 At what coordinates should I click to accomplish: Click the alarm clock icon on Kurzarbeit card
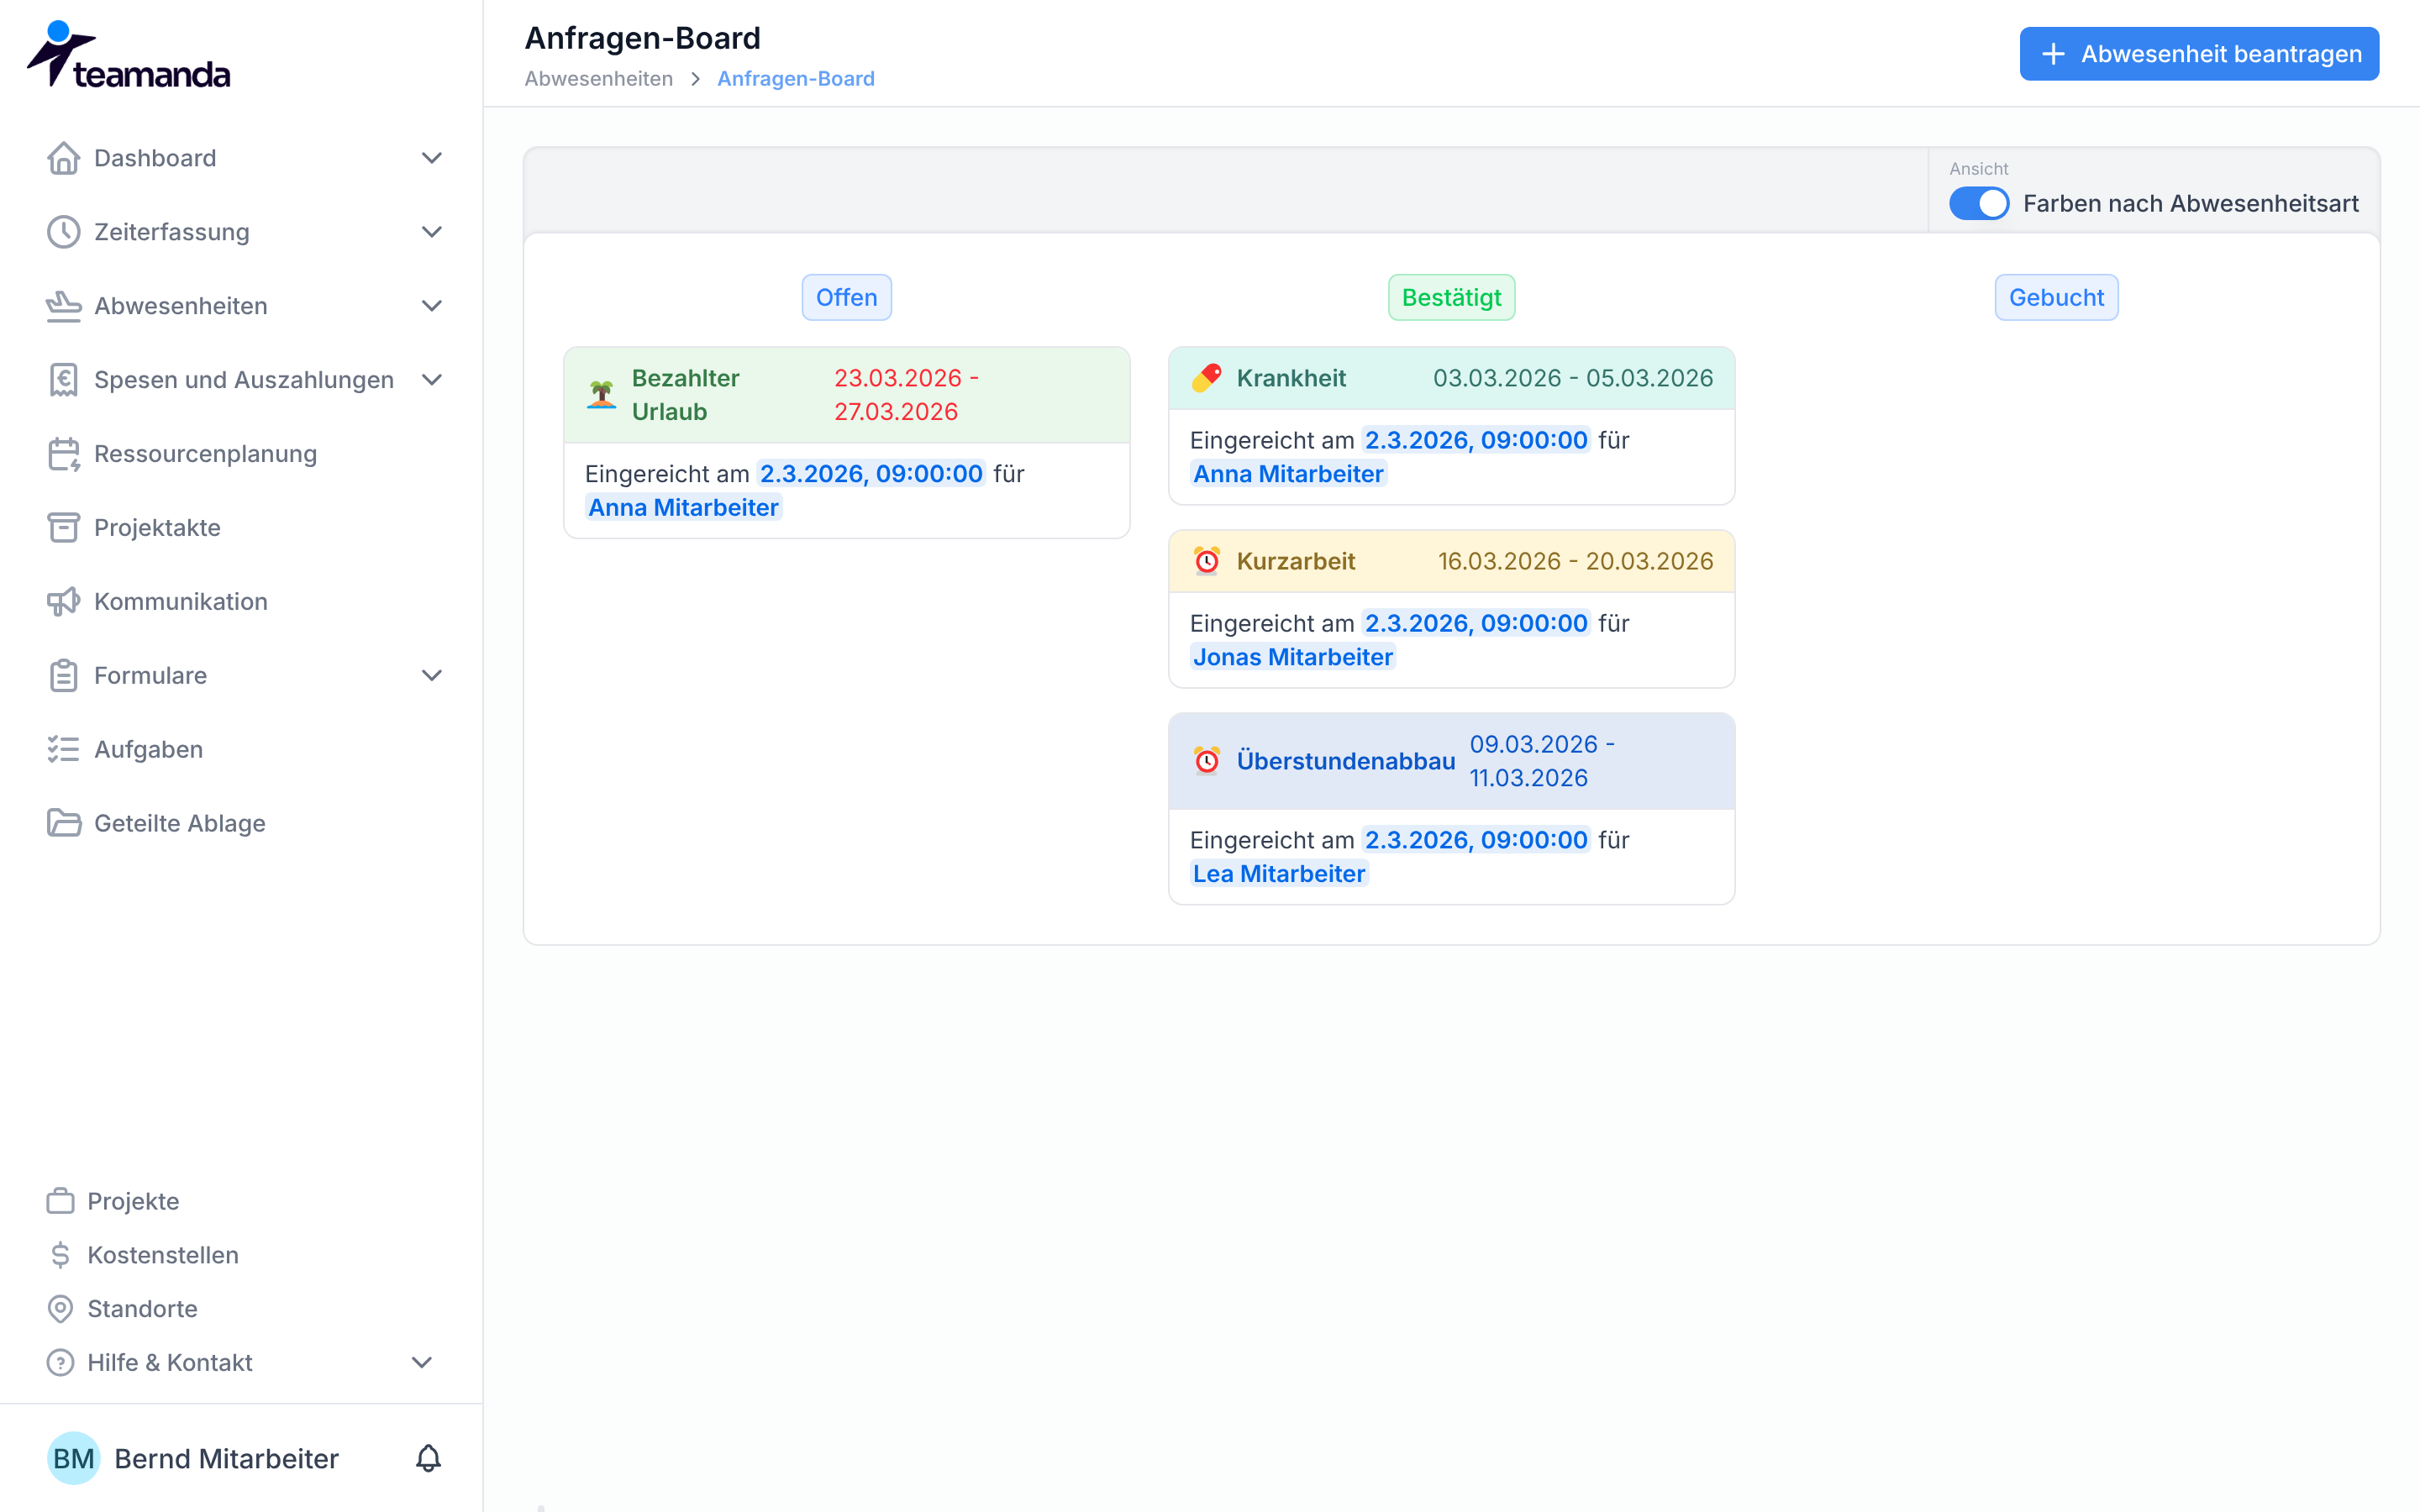tap(1207, 561)
